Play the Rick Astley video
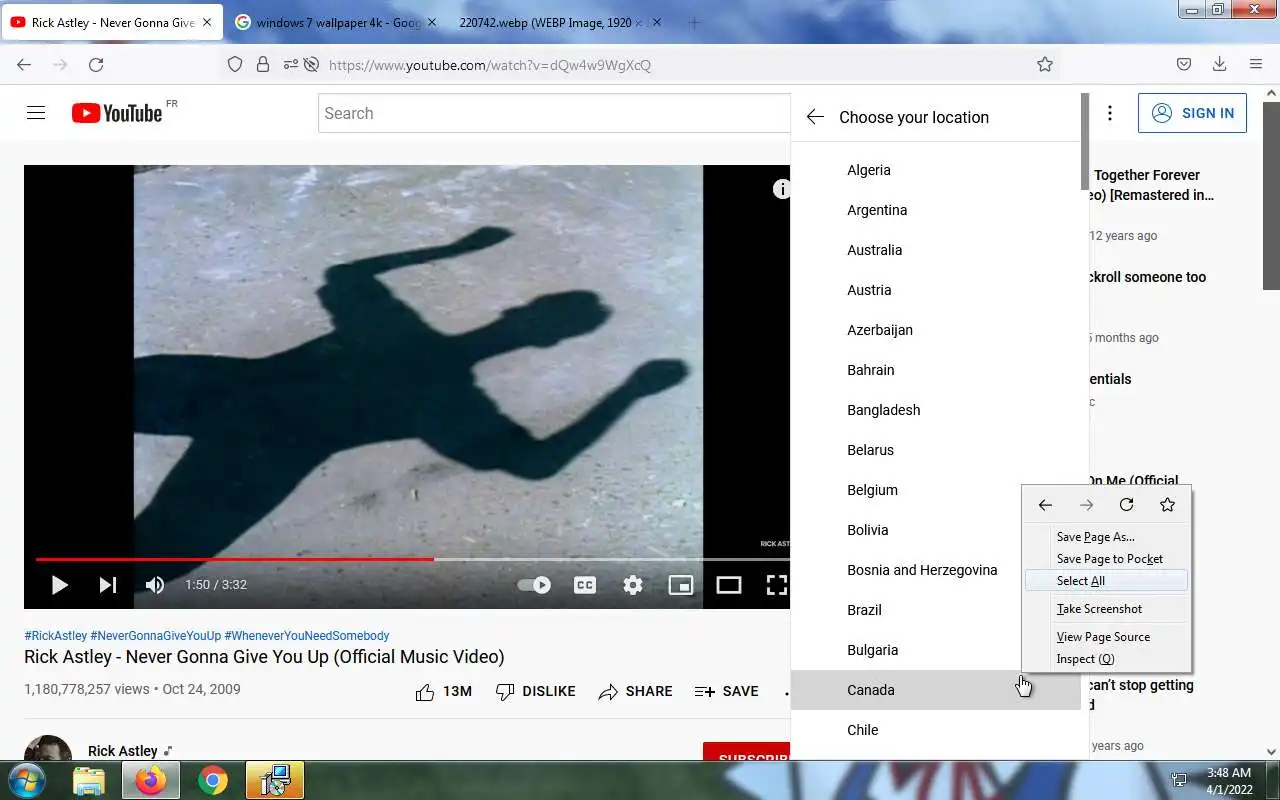Screen dimensions: 1280x800 click(x=59, y=585)
